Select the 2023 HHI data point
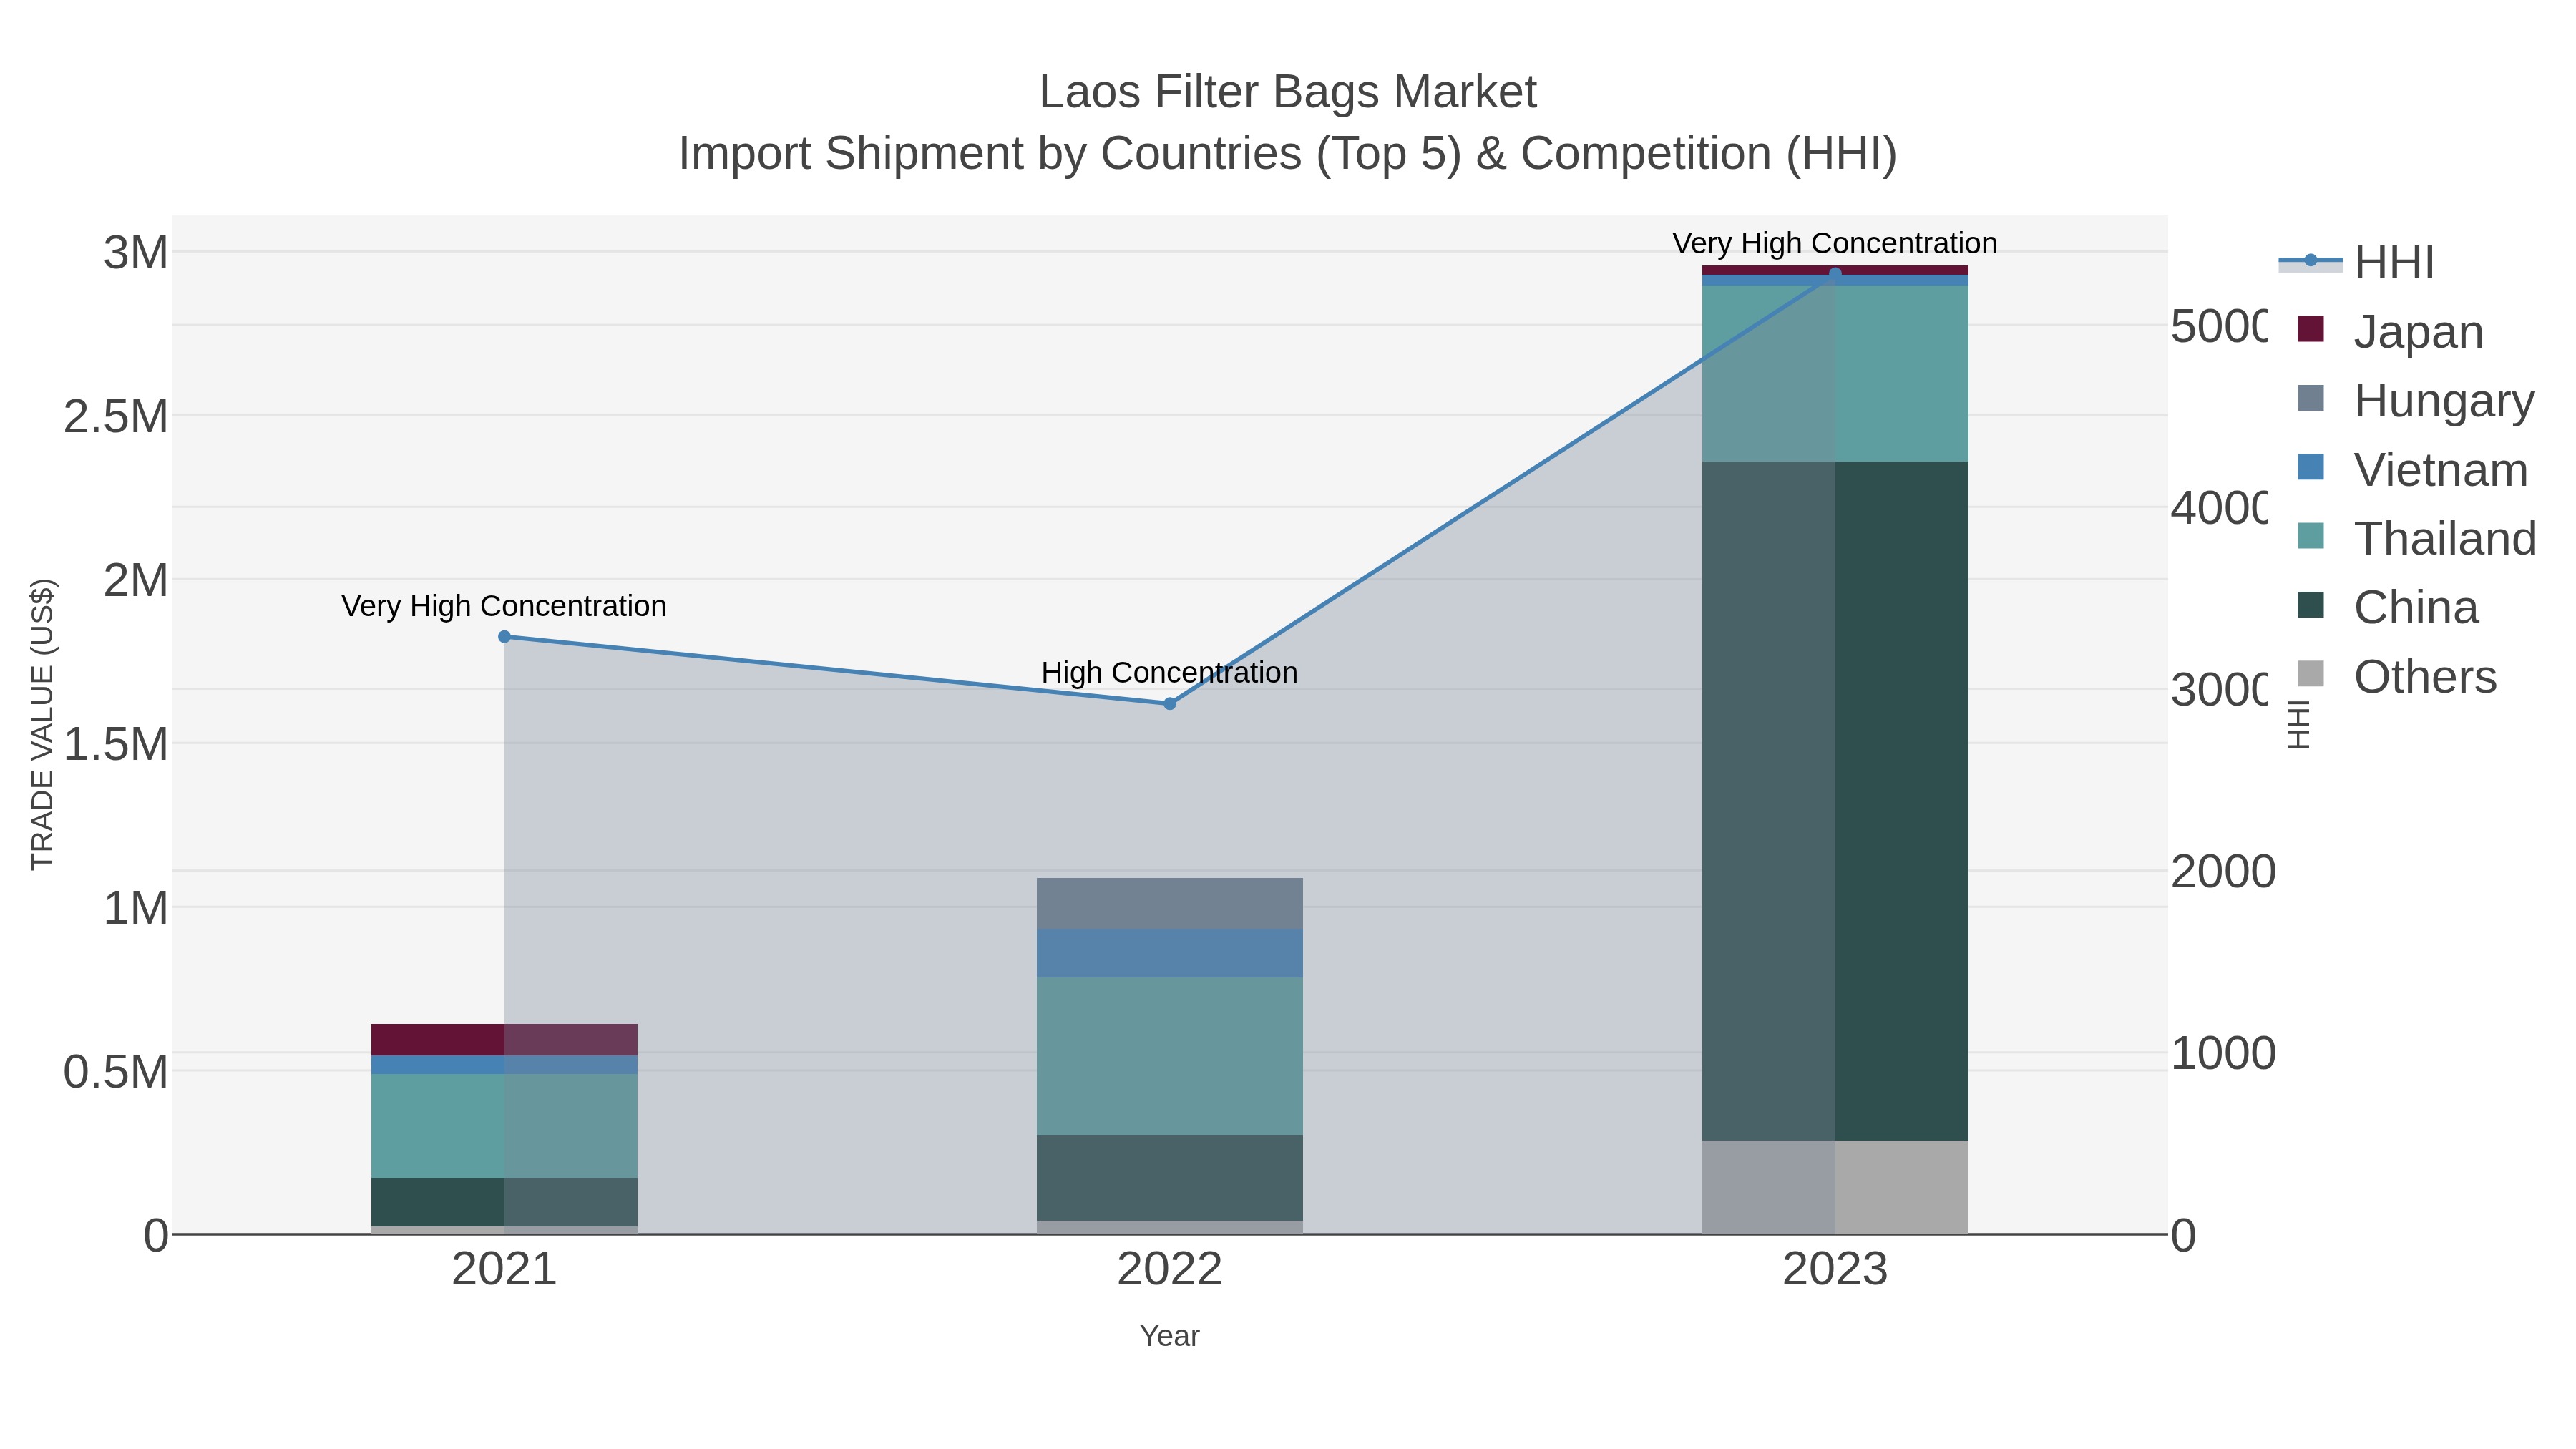 (1835, 273)
